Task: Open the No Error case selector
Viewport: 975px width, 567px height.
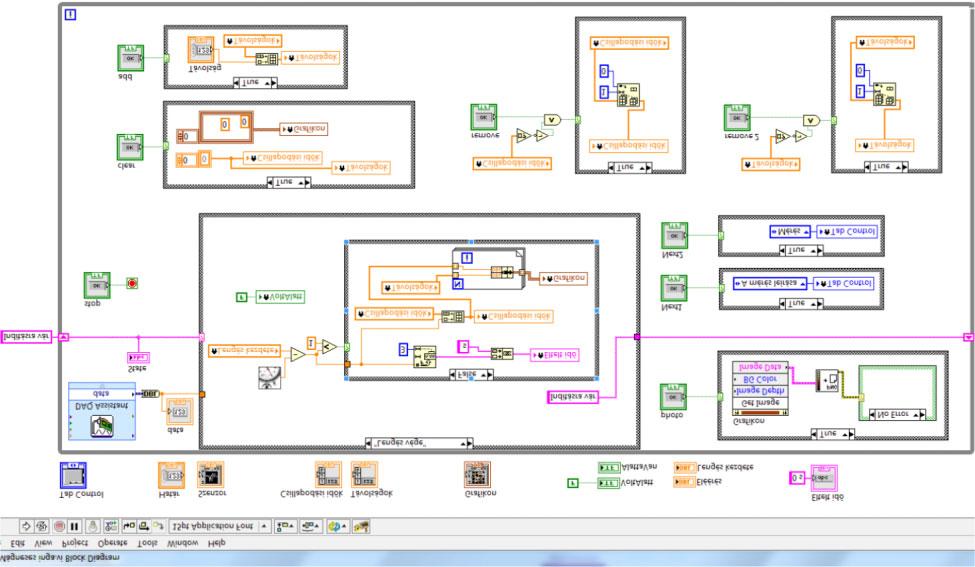Action: pyautogui.click(x=897, y=414)
